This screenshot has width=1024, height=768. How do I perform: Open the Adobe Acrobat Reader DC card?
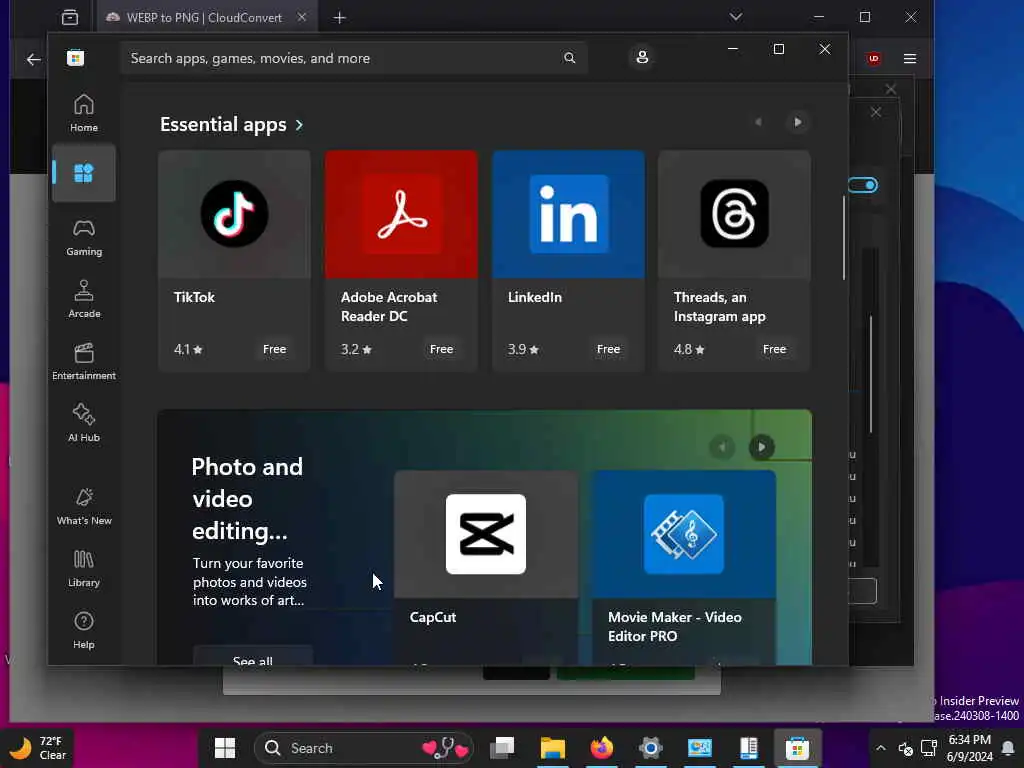click(x=401, y=261)
